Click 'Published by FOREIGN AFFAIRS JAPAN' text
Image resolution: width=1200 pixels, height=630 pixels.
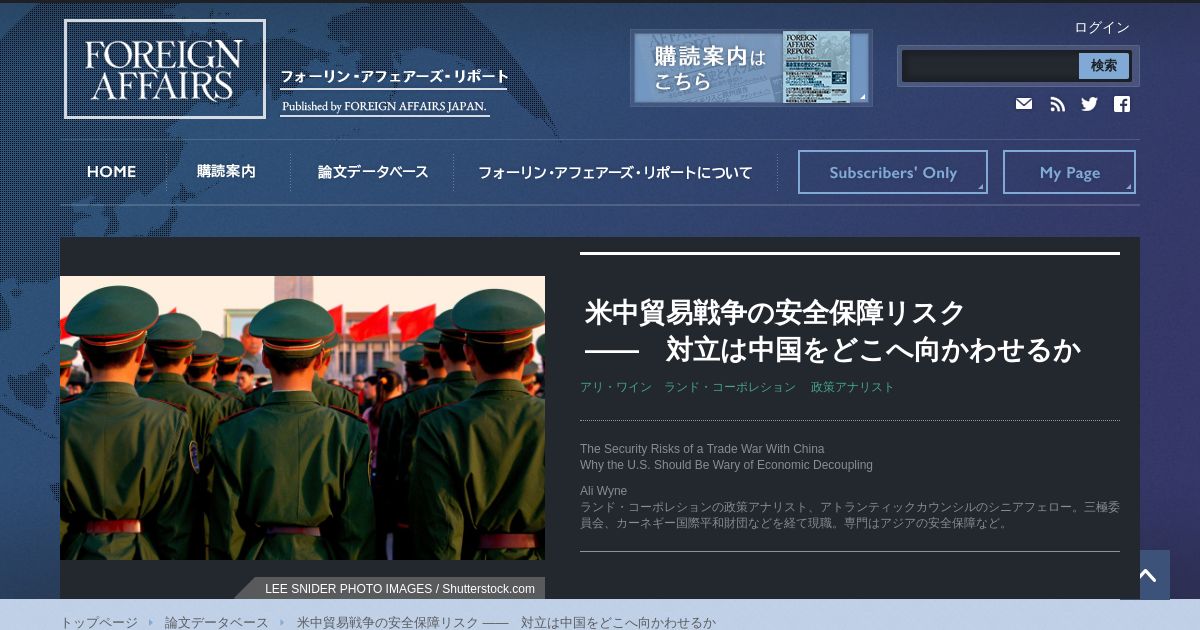(x=384, y=106)
